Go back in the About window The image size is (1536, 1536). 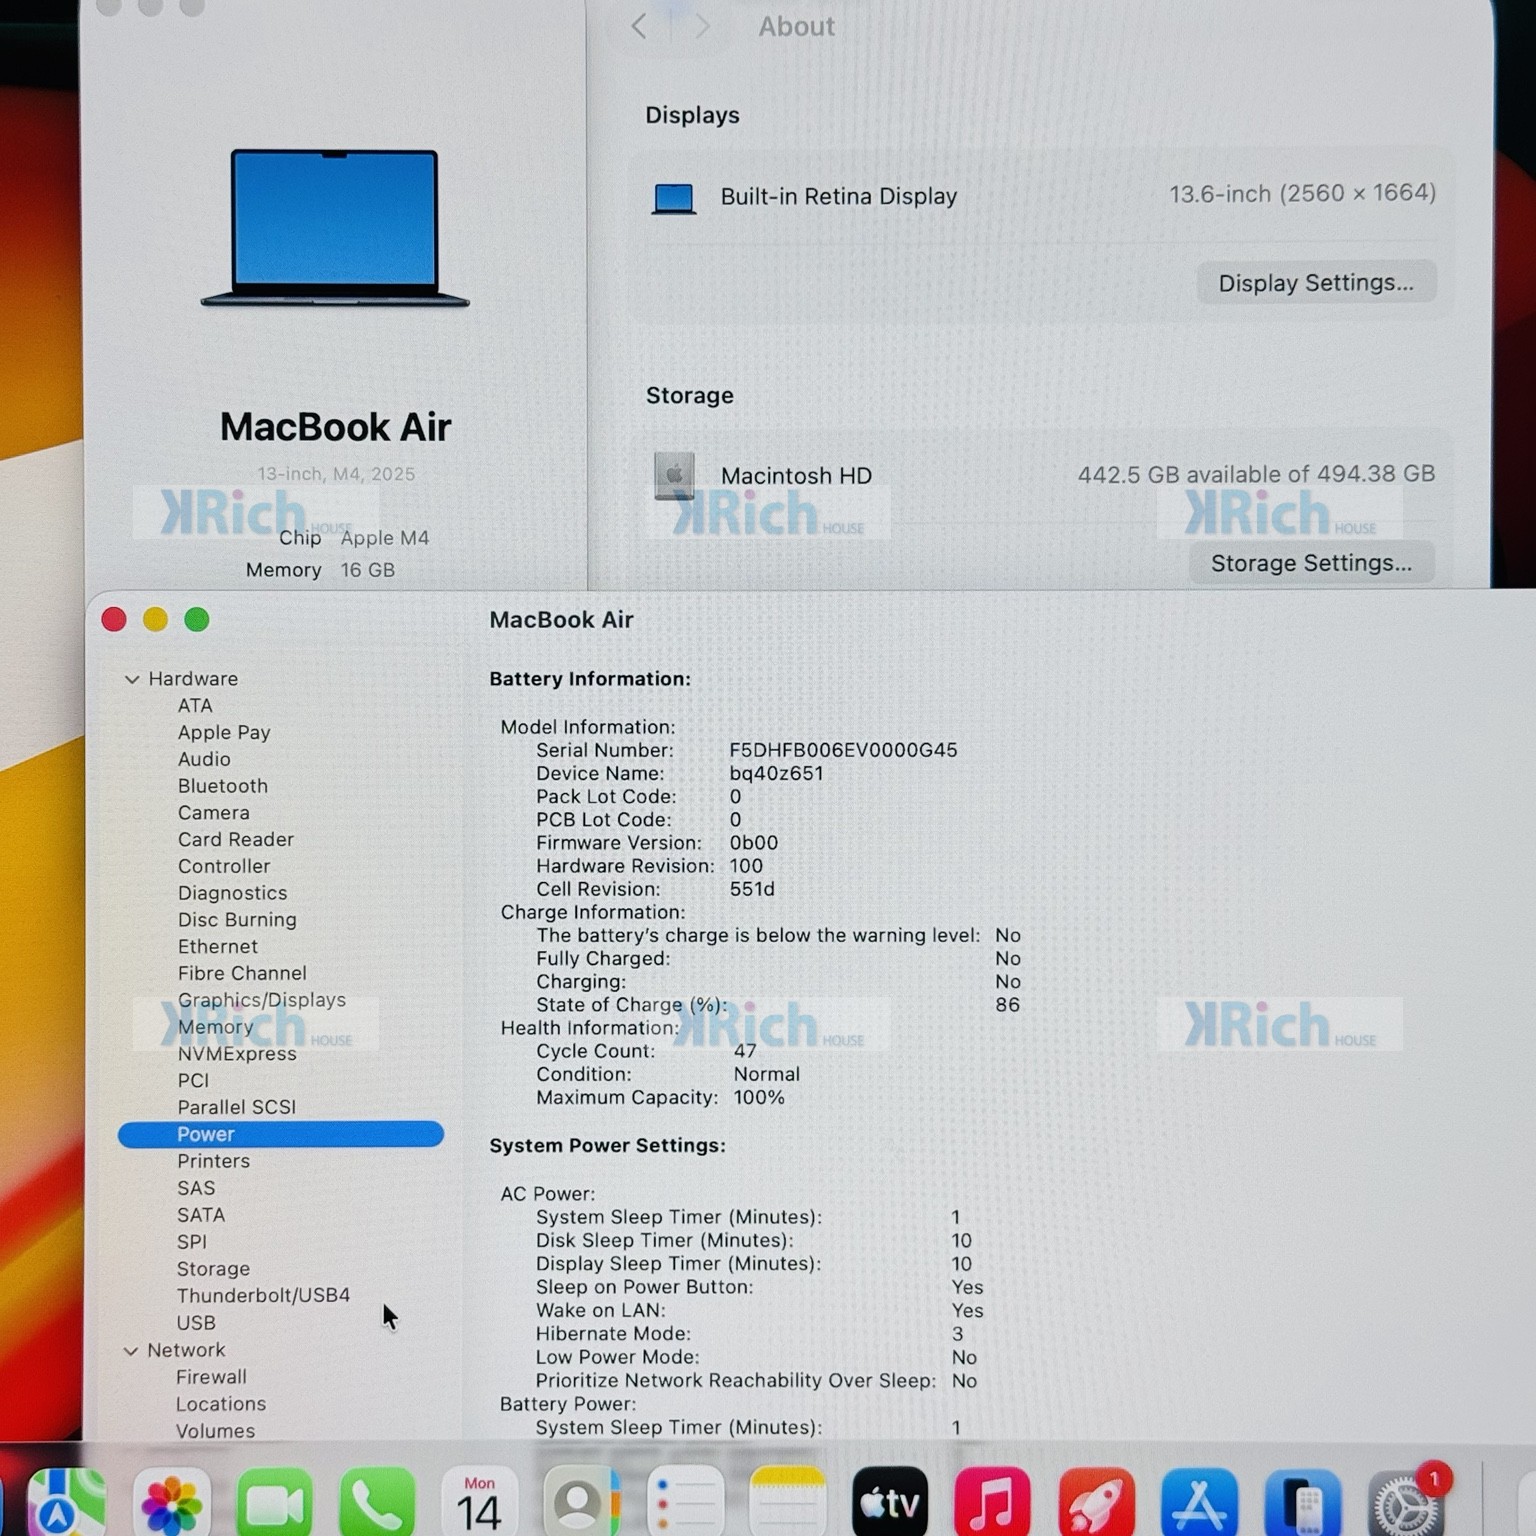[639, 27]
